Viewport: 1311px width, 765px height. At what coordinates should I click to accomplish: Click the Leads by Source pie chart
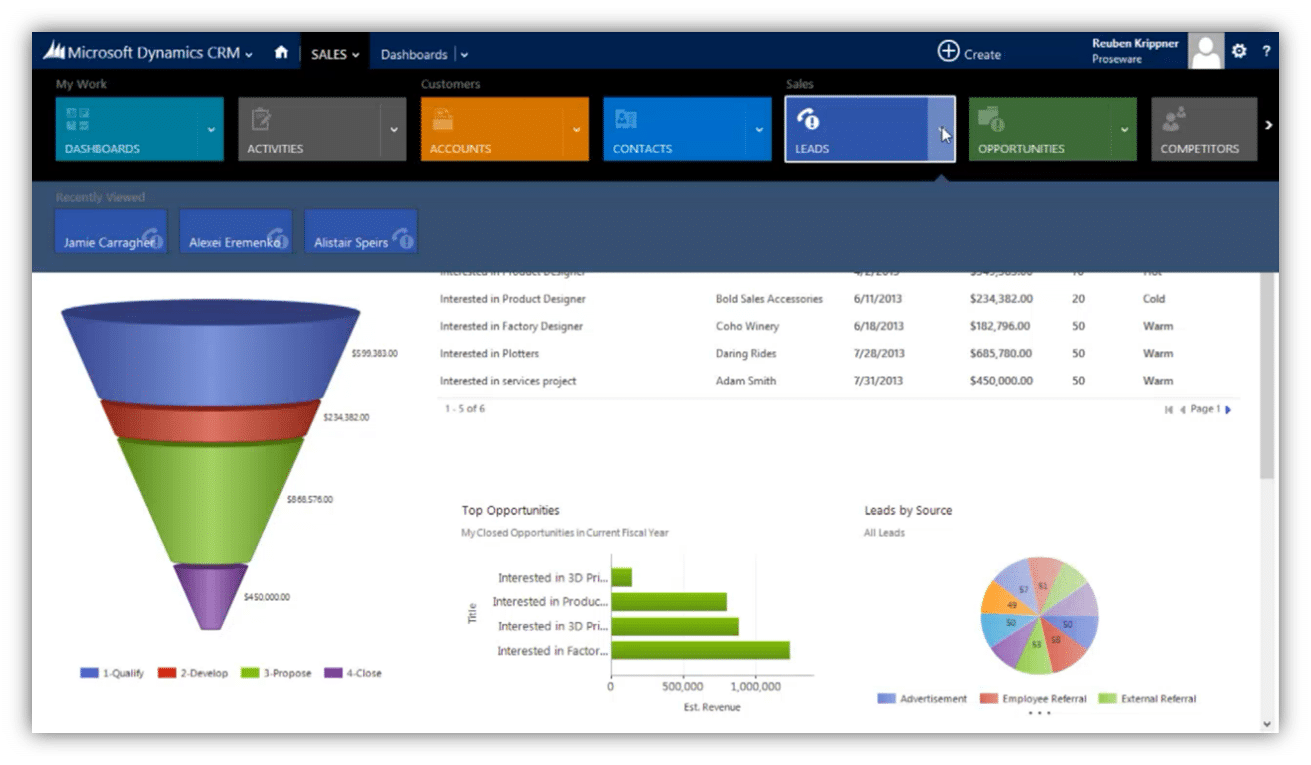1039,615
